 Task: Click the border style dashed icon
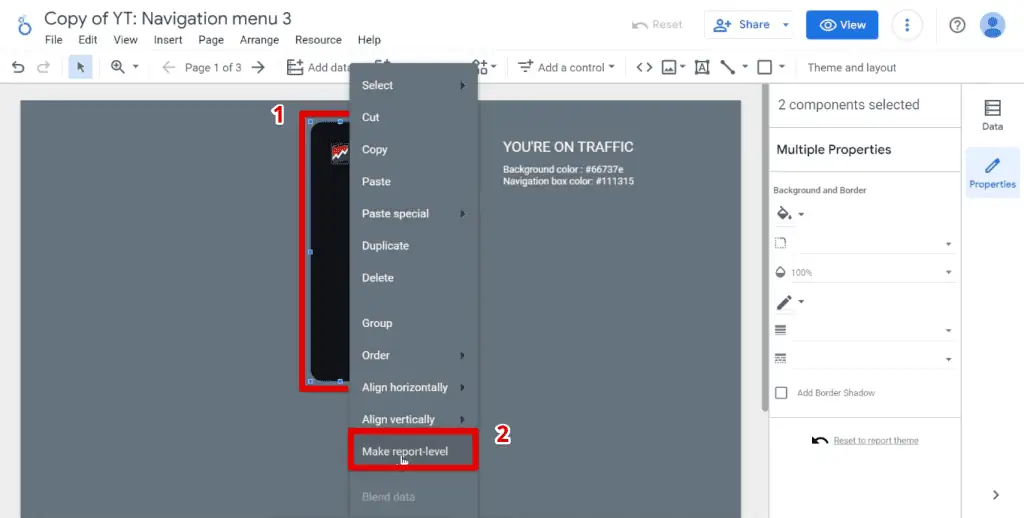point(780,359)
